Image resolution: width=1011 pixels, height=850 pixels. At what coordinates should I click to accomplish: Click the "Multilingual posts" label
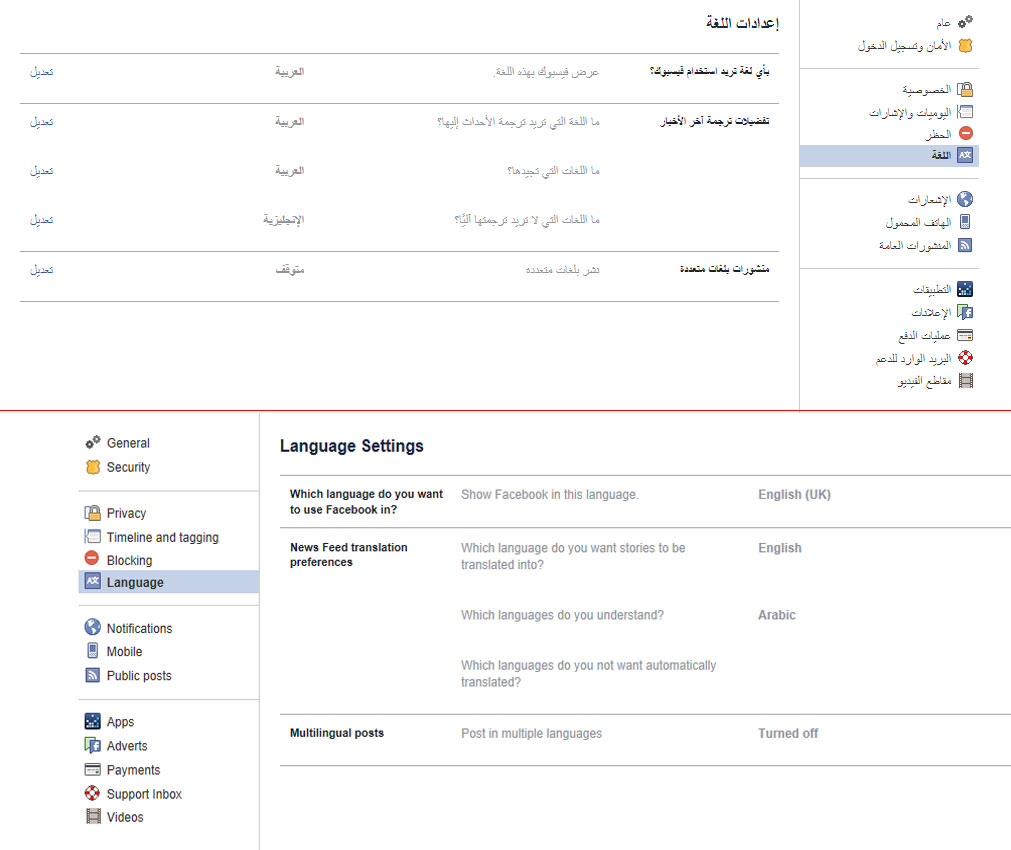[337, 733]
